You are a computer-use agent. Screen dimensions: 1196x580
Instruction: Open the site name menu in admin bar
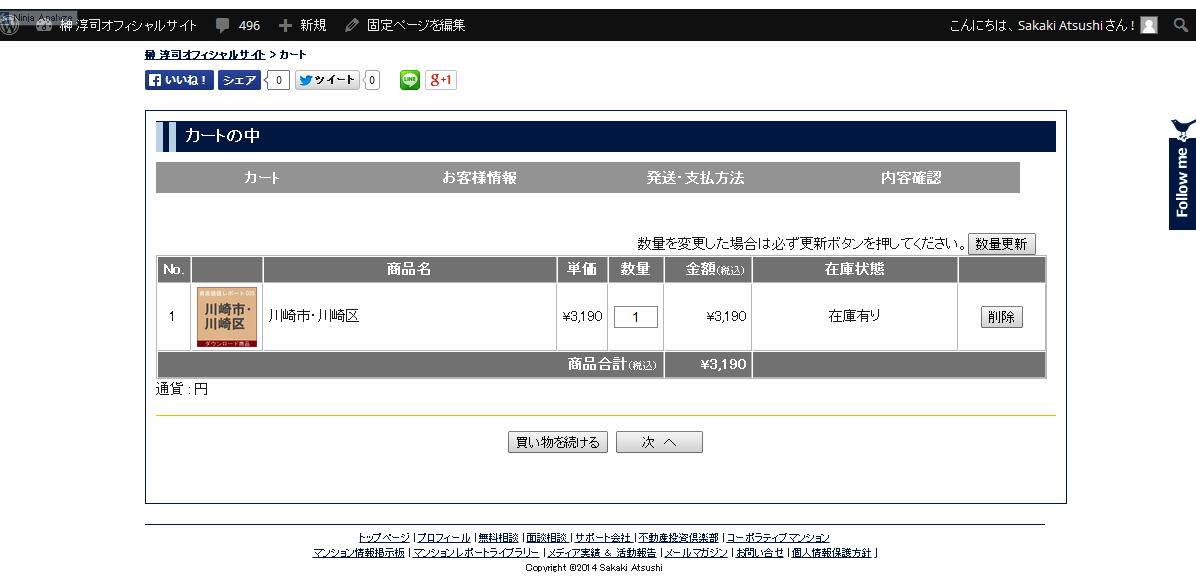(128, 25)
